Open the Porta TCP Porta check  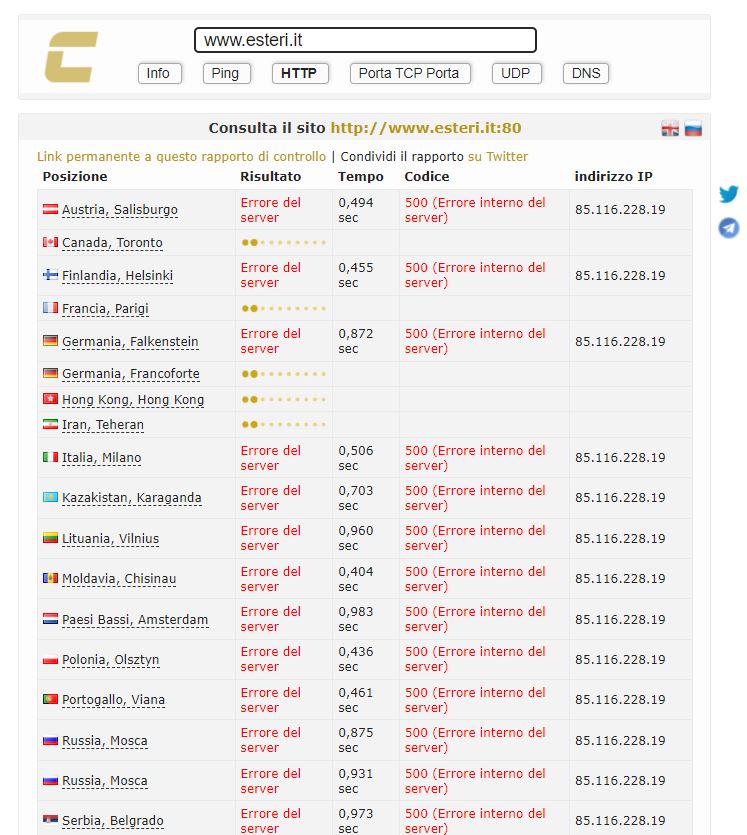pyautogui.click(x=408, y=73)
